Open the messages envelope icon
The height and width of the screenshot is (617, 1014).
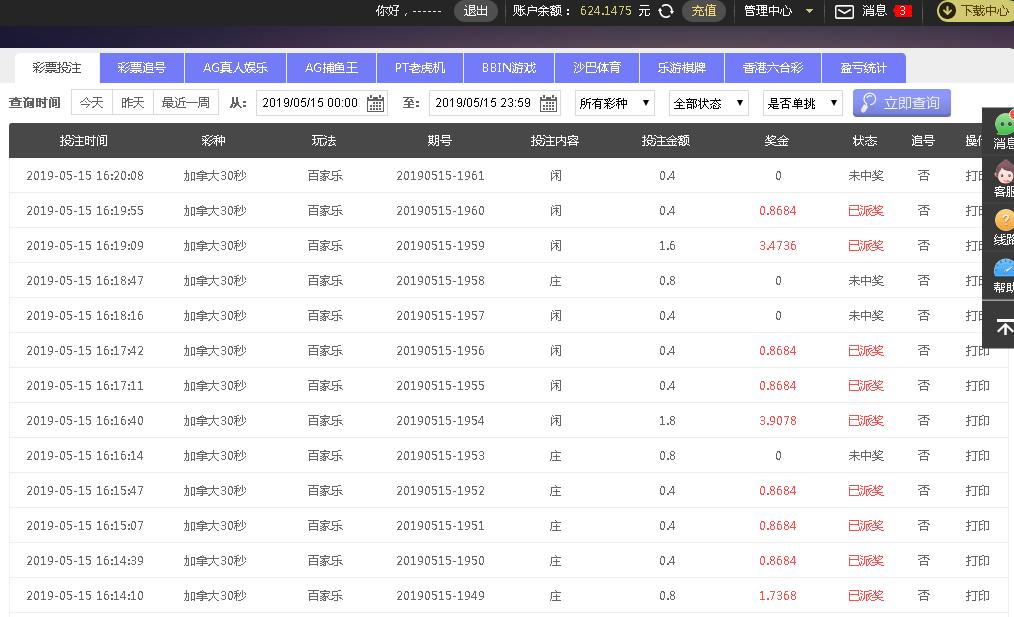click(x=844, y=11)
